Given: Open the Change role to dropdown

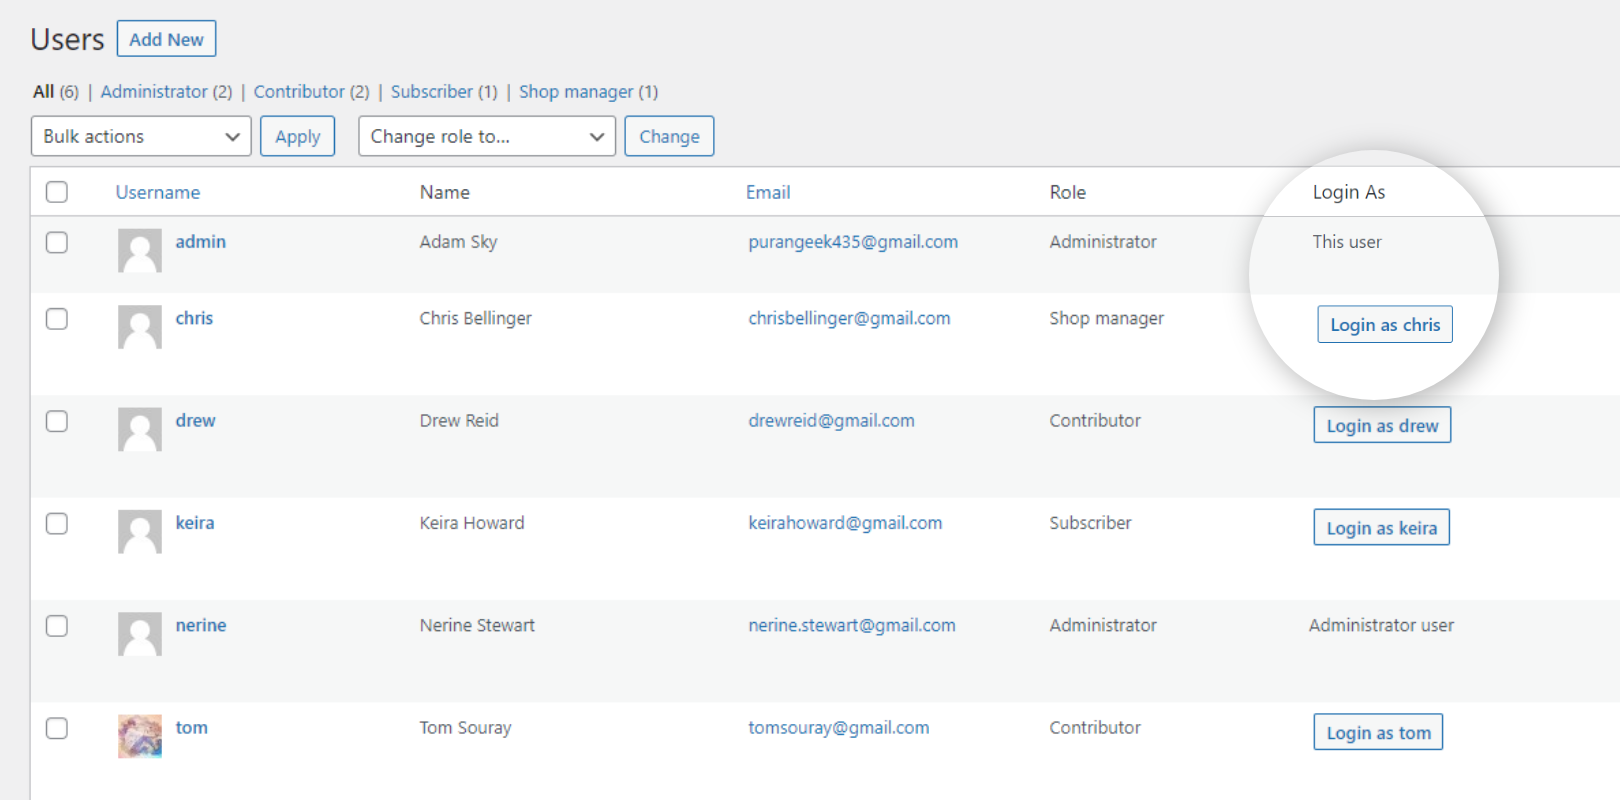Looking at the screenshot, I should 487,136.
